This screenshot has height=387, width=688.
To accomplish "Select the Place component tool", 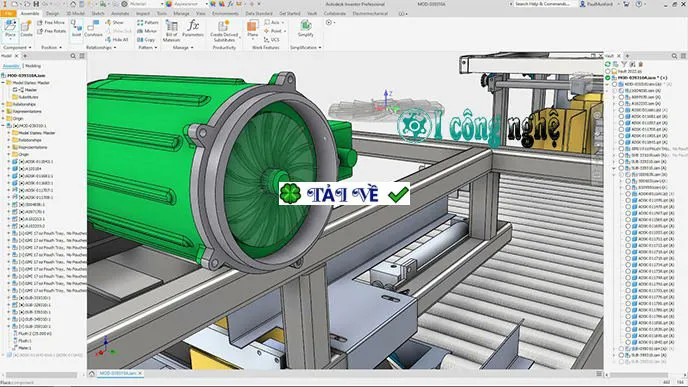I will 10,29.
